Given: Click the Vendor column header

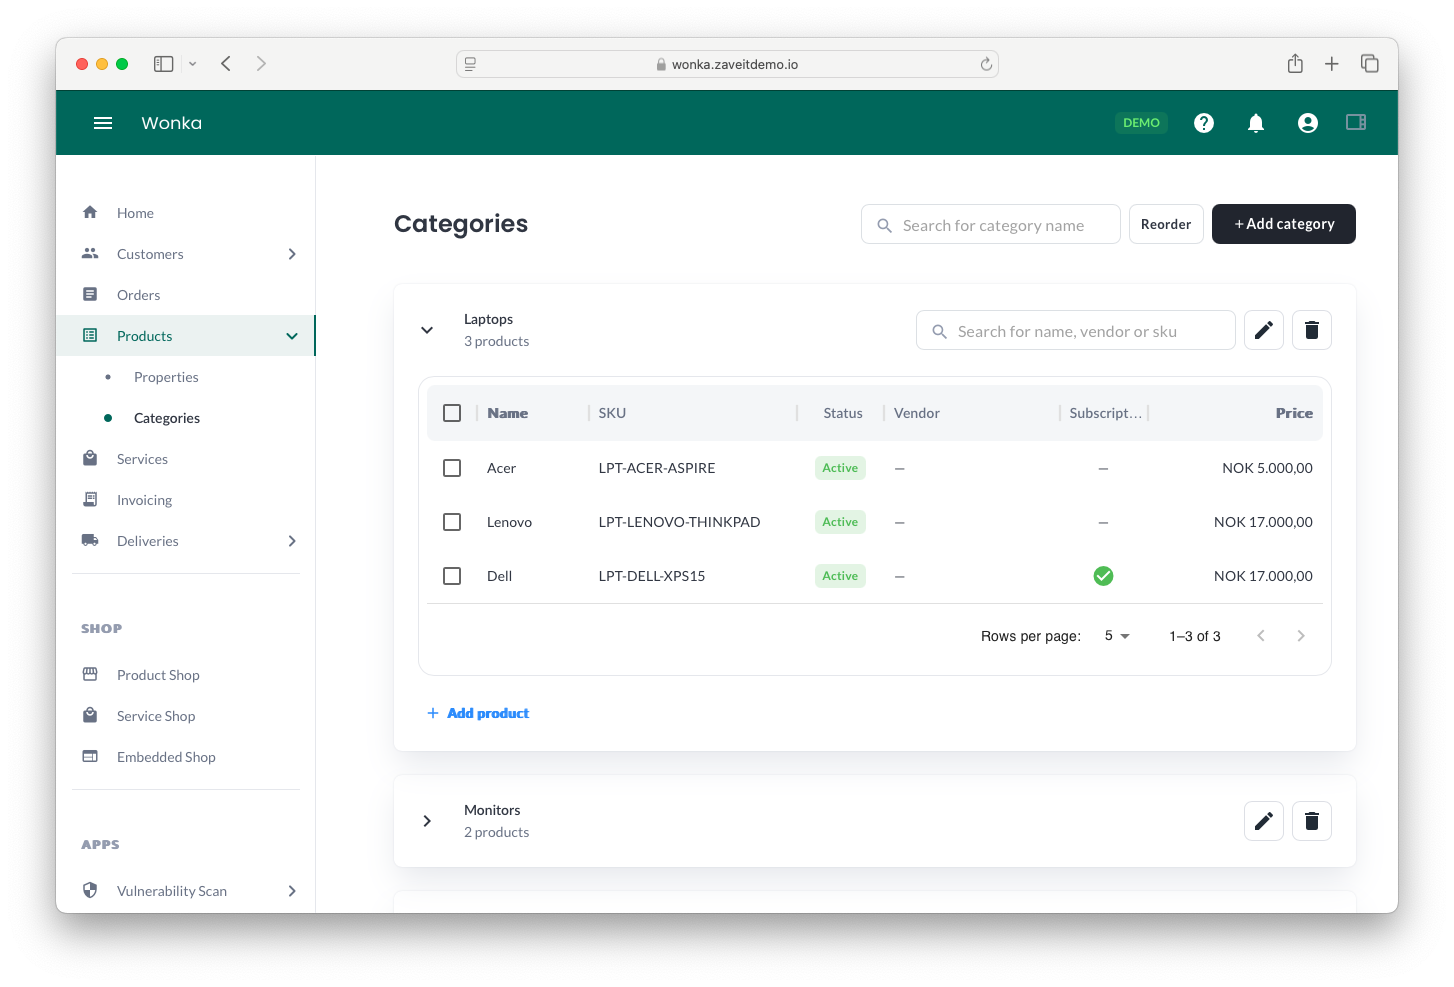Looking at the screenshot, I should coord(917,413).
